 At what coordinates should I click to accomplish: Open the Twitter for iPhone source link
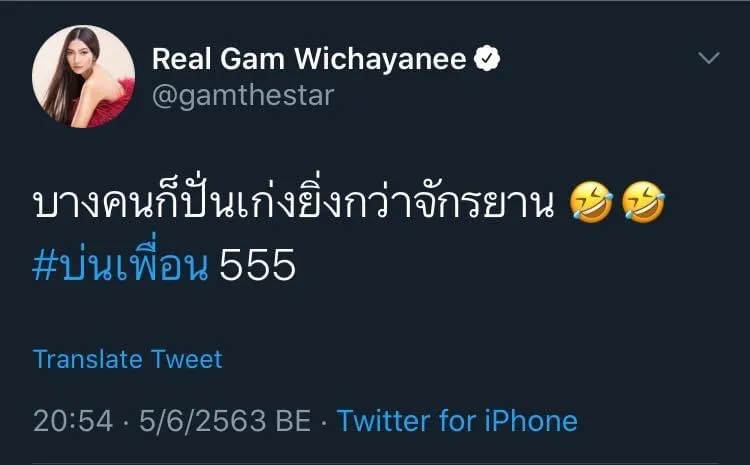point(457,421)
